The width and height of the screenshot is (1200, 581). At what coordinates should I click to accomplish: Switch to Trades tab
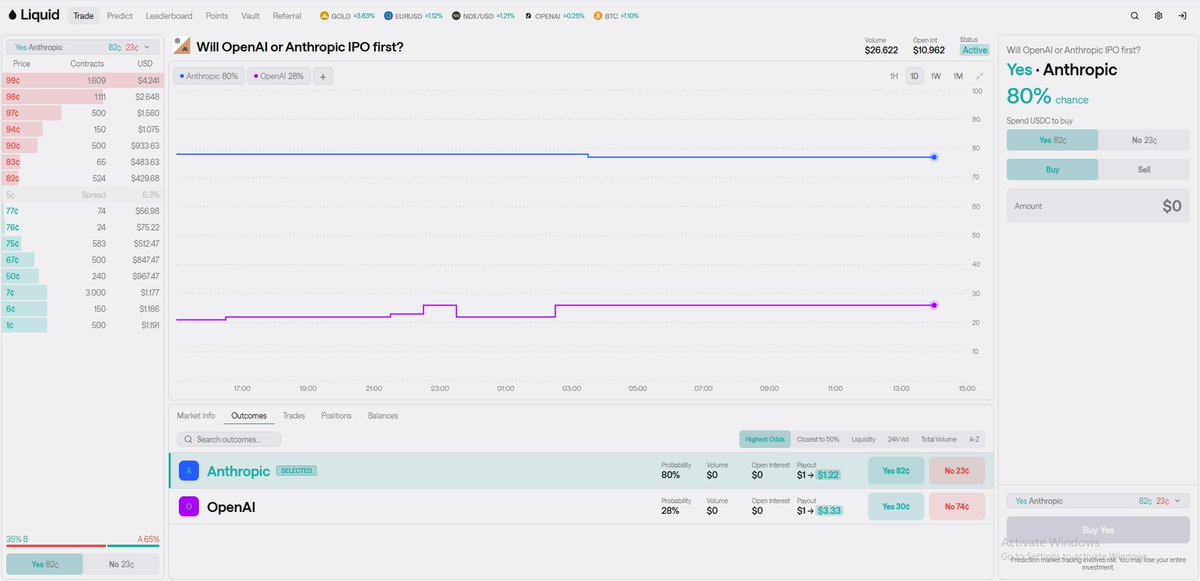pyautogui.click(x=294, y=415)
